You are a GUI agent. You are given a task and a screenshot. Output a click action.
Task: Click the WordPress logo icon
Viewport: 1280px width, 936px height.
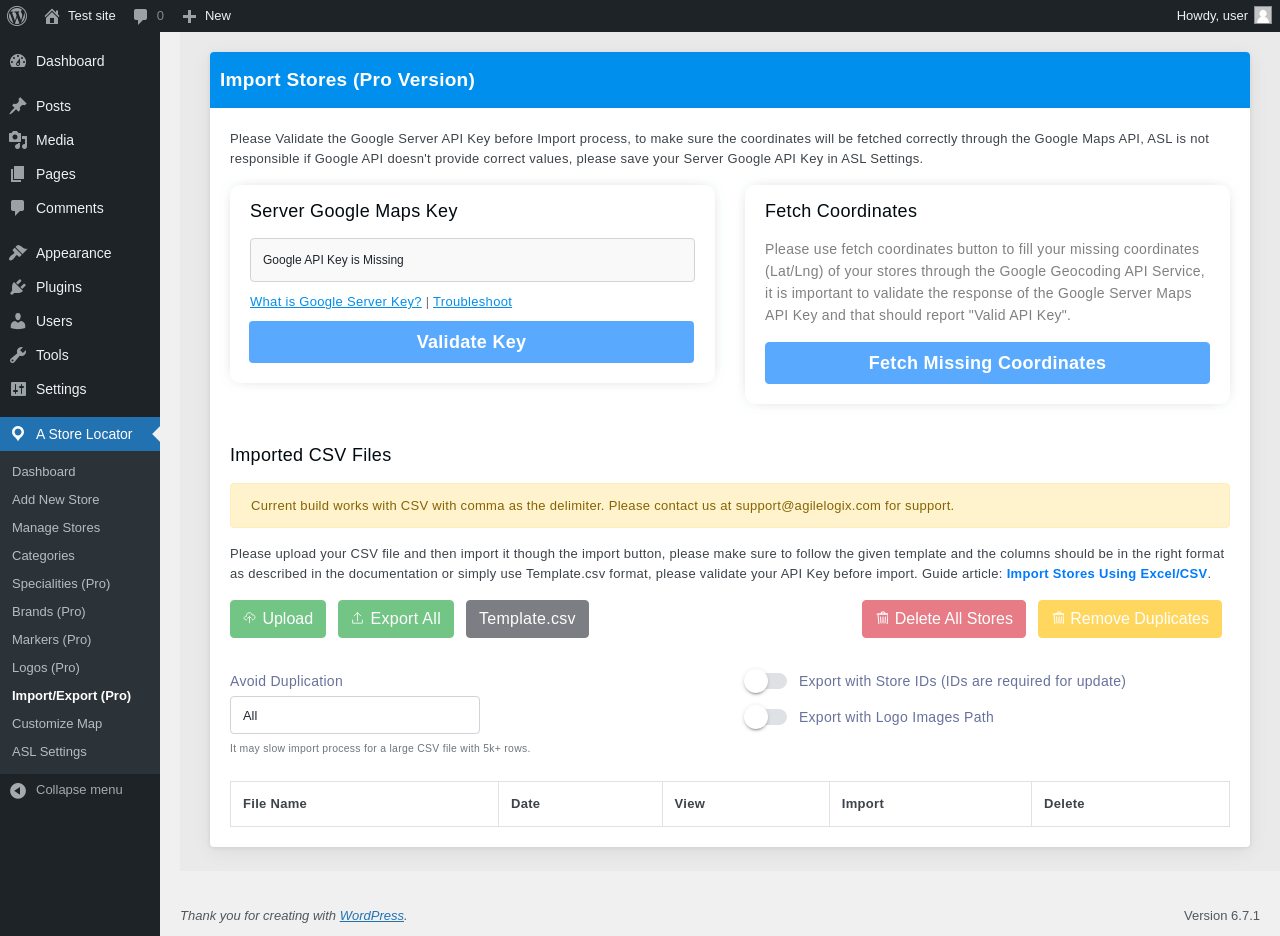click(17, 16)
